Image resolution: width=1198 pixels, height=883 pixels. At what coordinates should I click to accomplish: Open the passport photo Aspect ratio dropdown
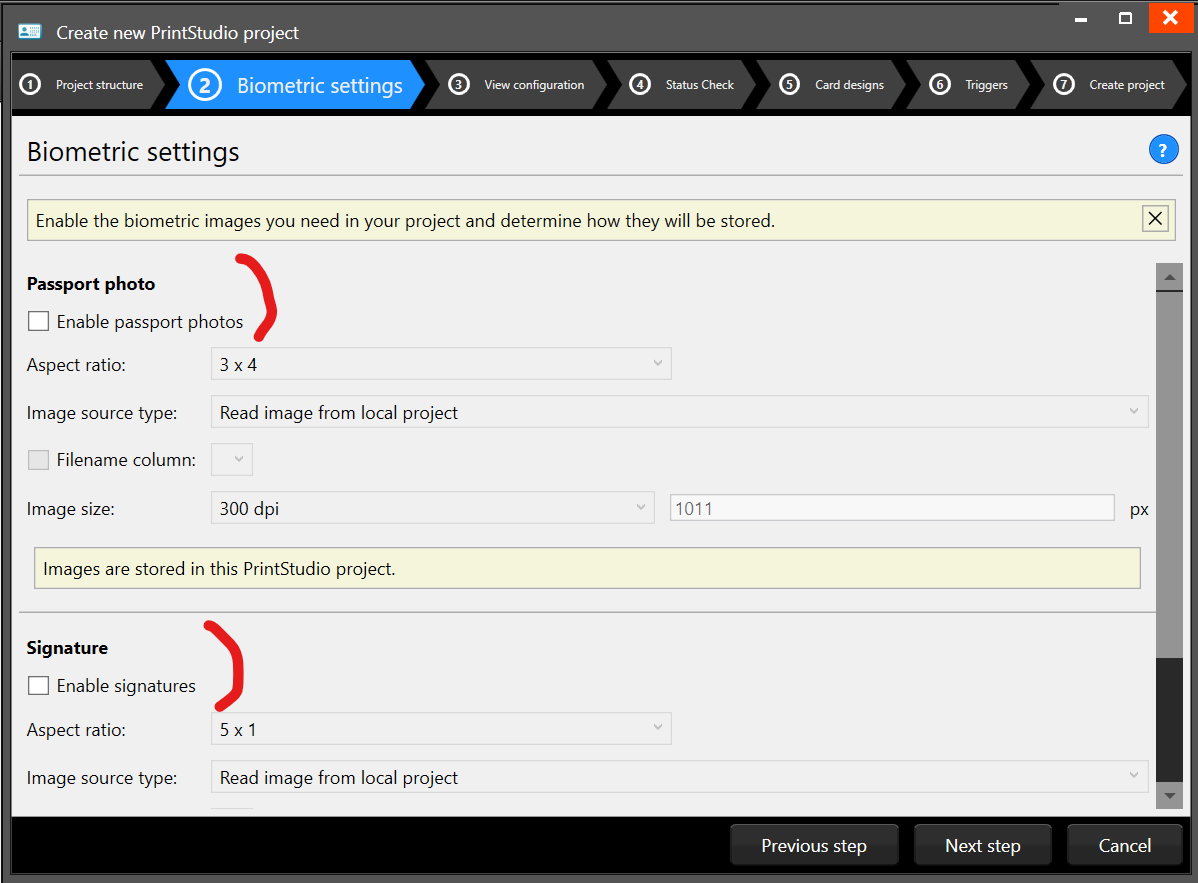pyautogui.click(x=440, y=363)
